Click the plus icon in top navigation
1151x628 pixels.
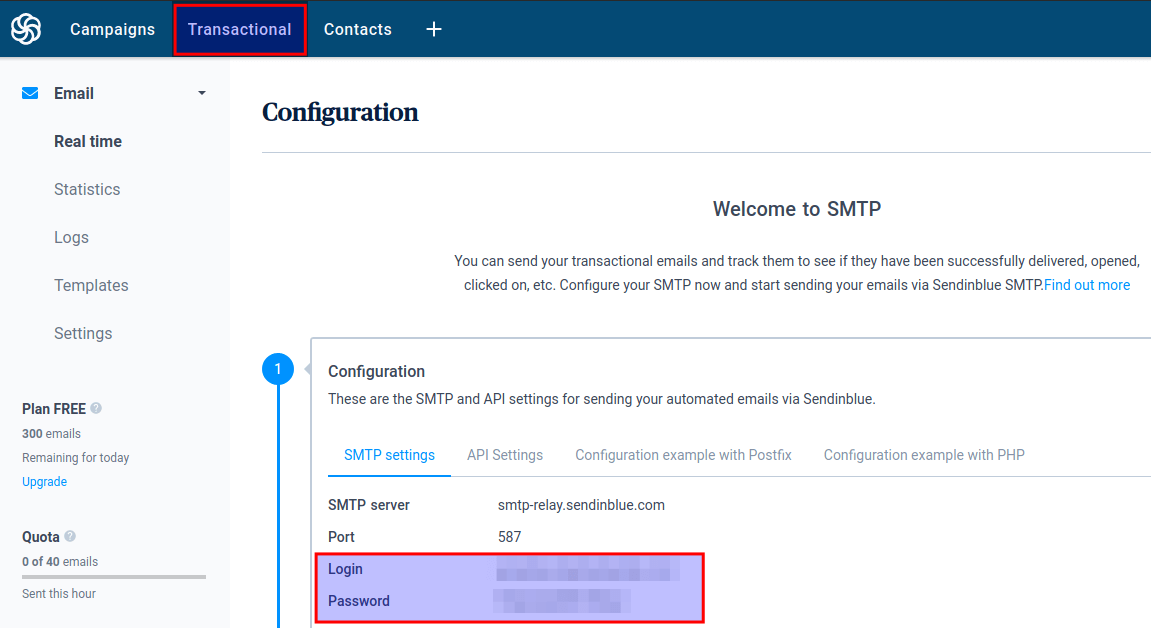[x=434, y=29]
